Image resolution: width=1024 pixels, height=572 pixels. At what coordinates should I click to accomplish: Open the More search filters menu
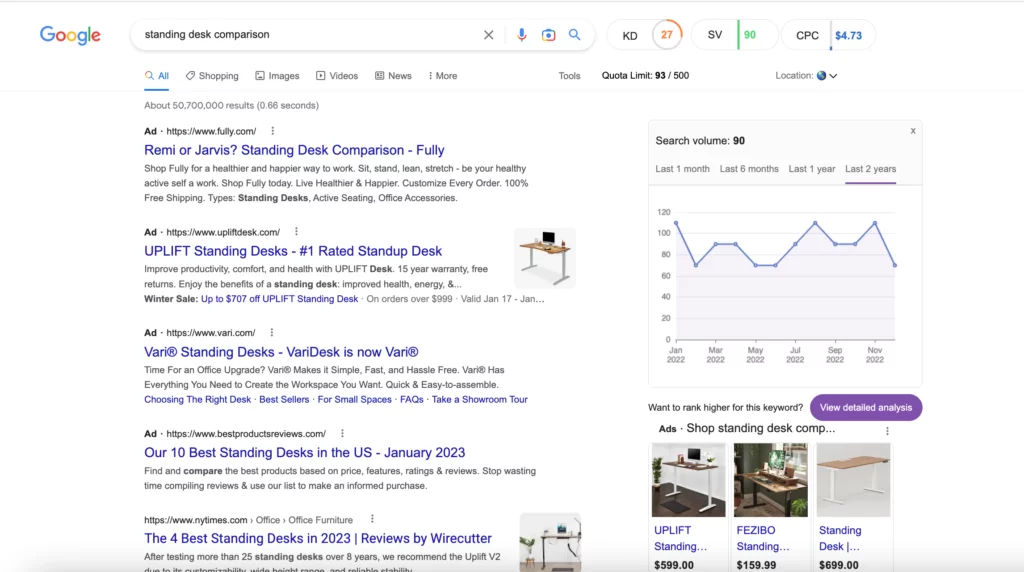point(442,76)
